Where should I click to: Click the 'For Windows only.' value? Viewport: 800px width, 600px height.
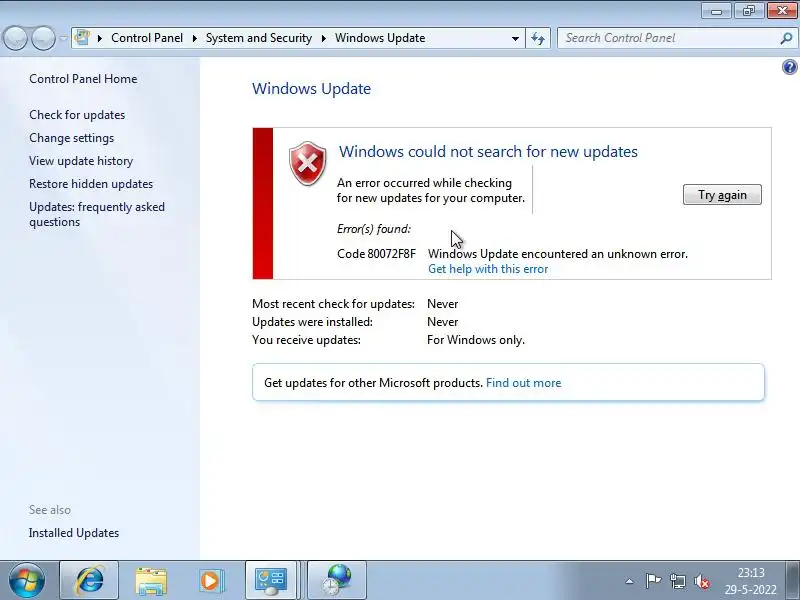pos(476,340)
